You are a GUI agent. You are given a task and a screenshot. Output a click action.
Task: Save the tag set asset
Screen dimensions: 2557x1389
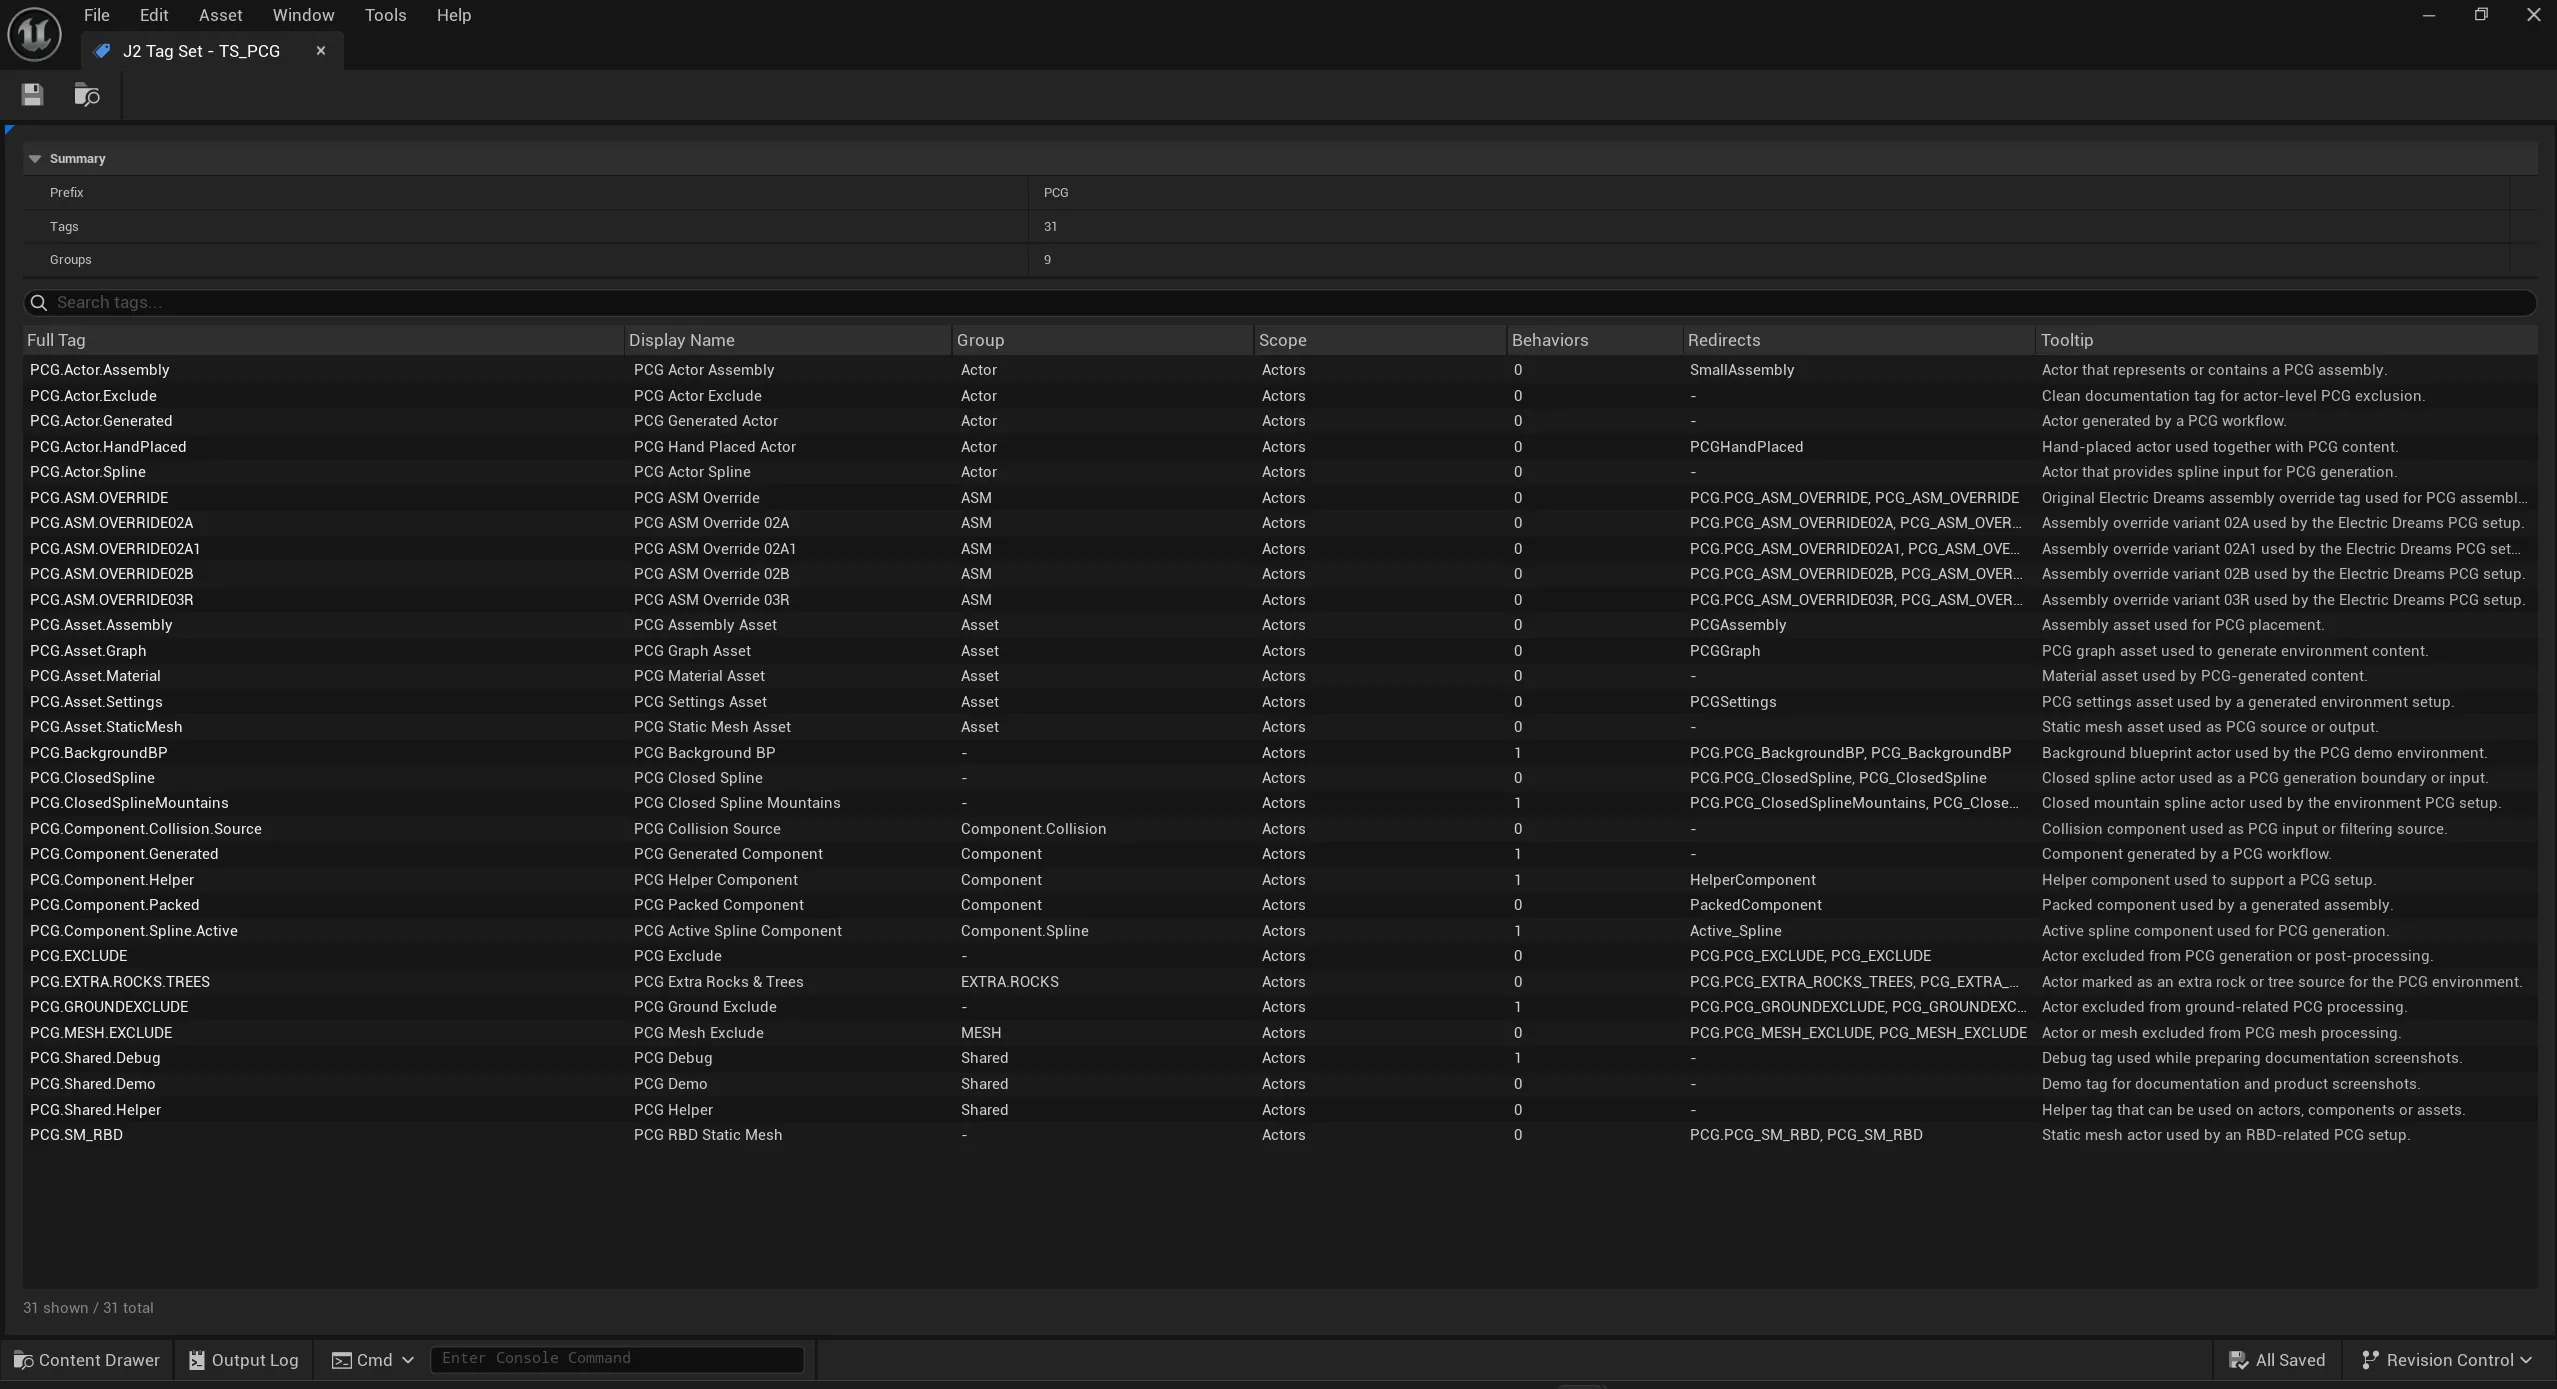(32, 95)
